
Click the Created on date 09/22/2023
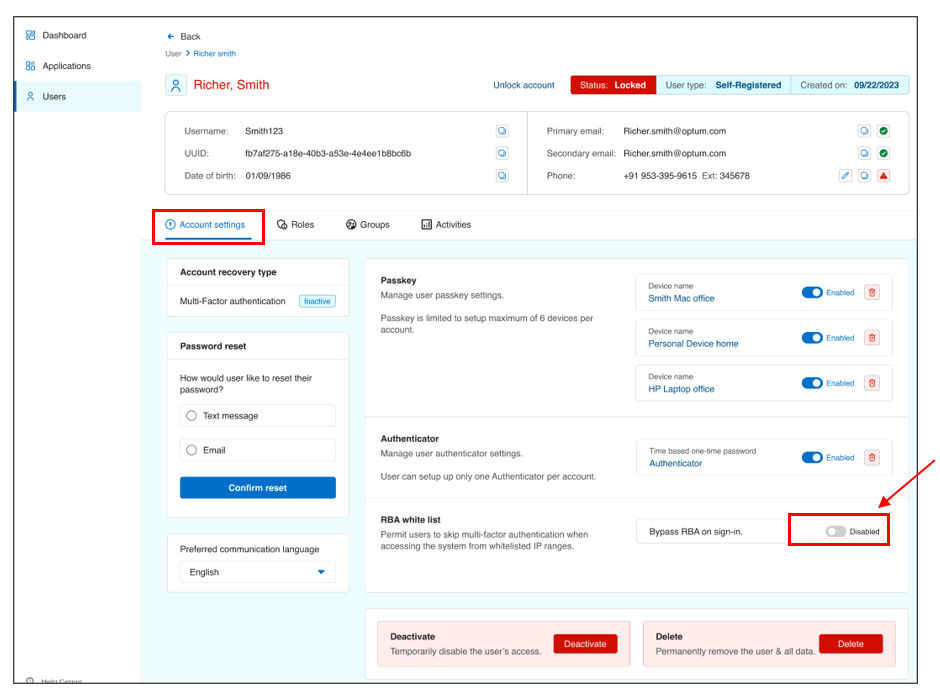(x=876, y=85)
